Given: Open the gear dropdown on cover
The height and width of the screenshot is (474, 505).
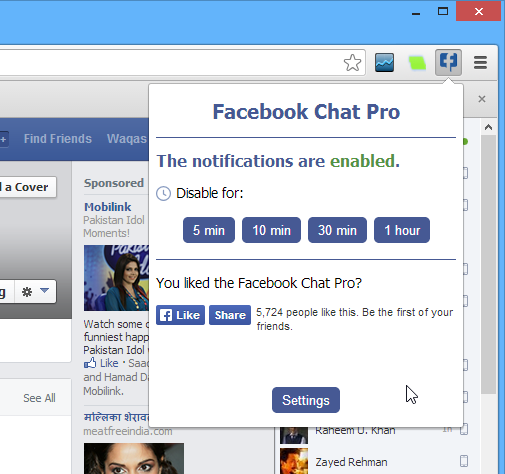Looking at the screenshot, I should pos(35,292).
